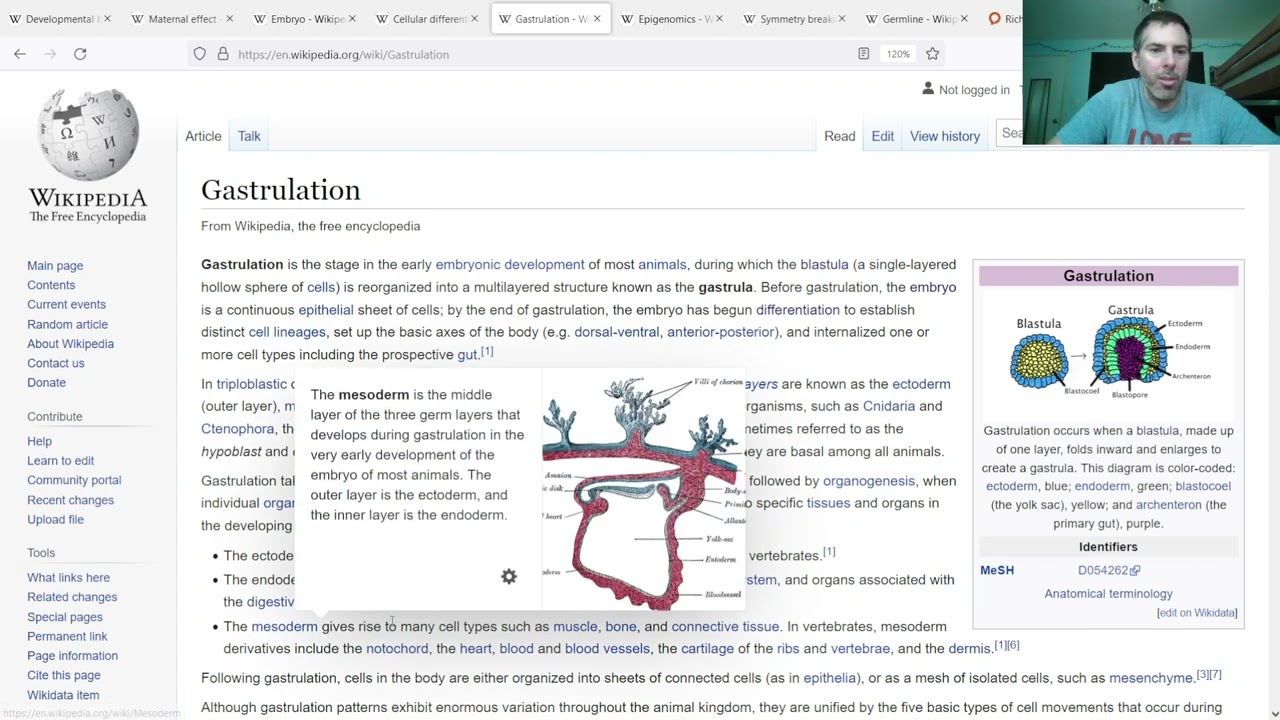
Task: Open Wikidata item link
Action: [63, 695]
